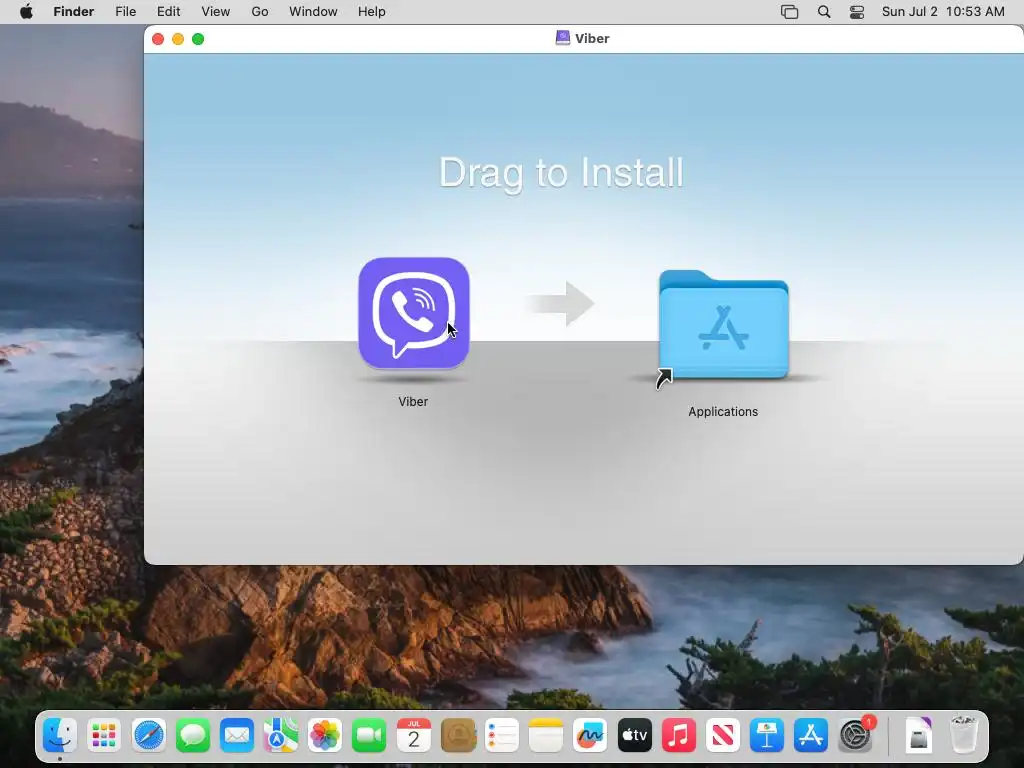1024x768 pixels.
Task: Open Apple TV from the Dock
Action: coord(634,736)
